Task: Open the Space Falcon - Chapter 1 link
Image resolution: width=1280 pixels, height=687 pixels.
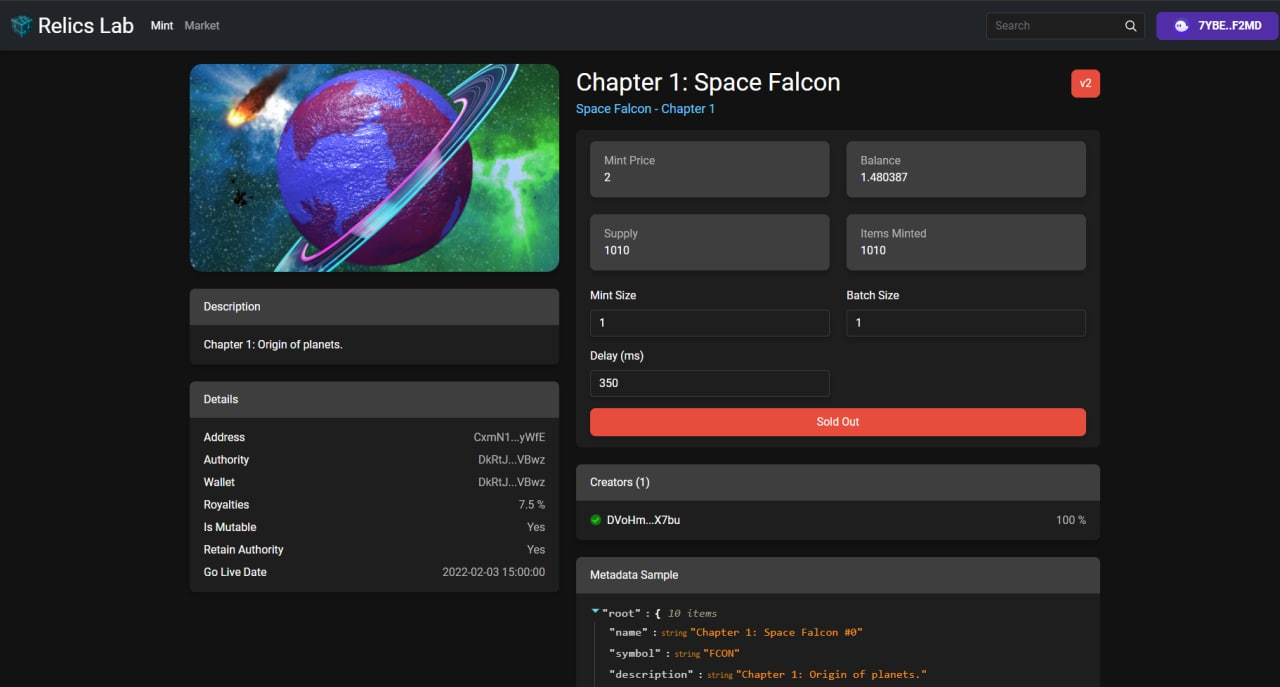Action: coord(645,109)
